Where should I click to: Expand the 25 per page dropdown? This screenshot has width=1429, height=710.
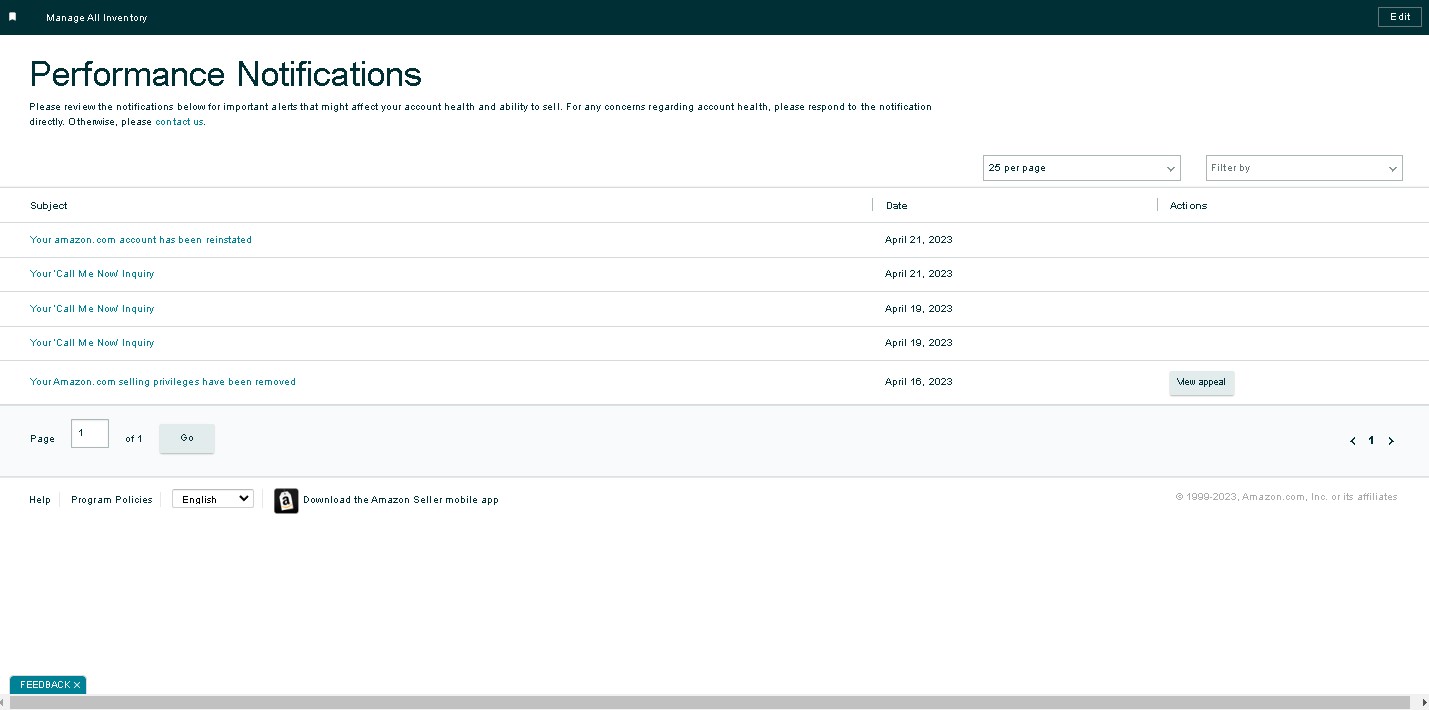tap(1081, 168)
